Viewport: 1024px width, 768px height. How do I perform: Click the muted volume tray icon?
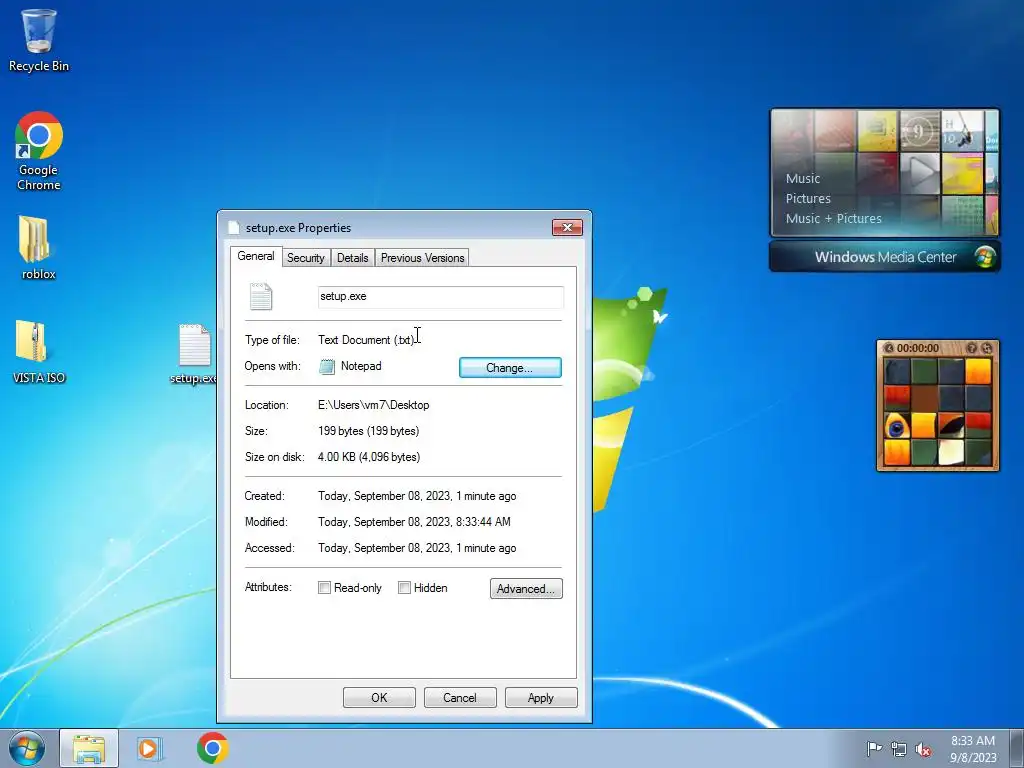tap(923, 749)
